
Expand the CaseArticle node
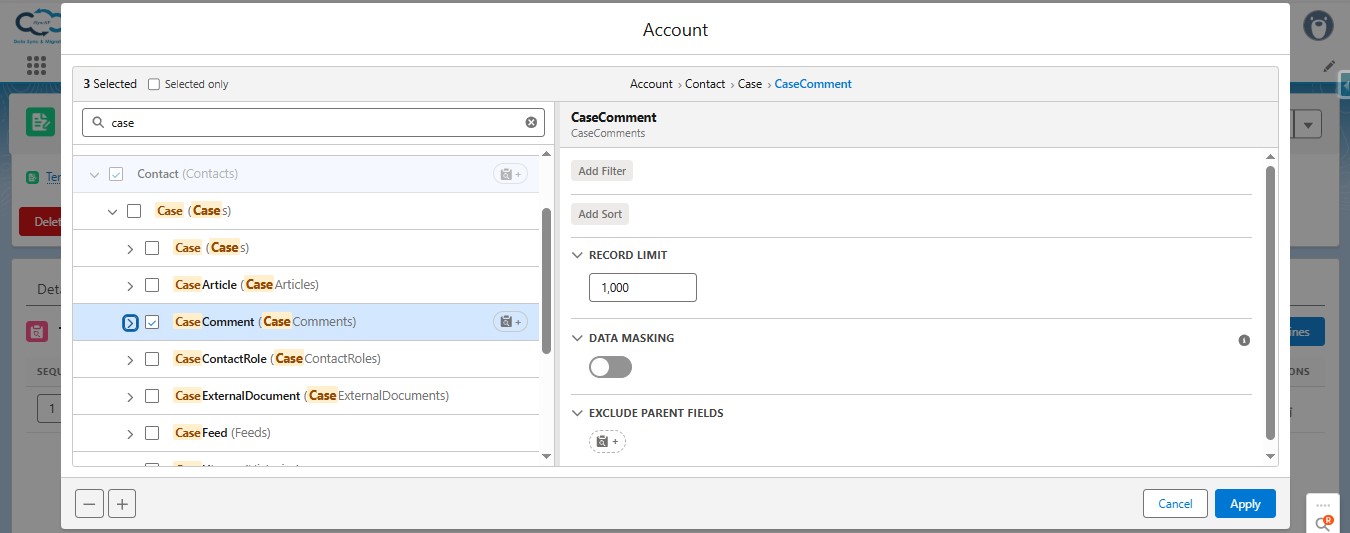[130, 285]
